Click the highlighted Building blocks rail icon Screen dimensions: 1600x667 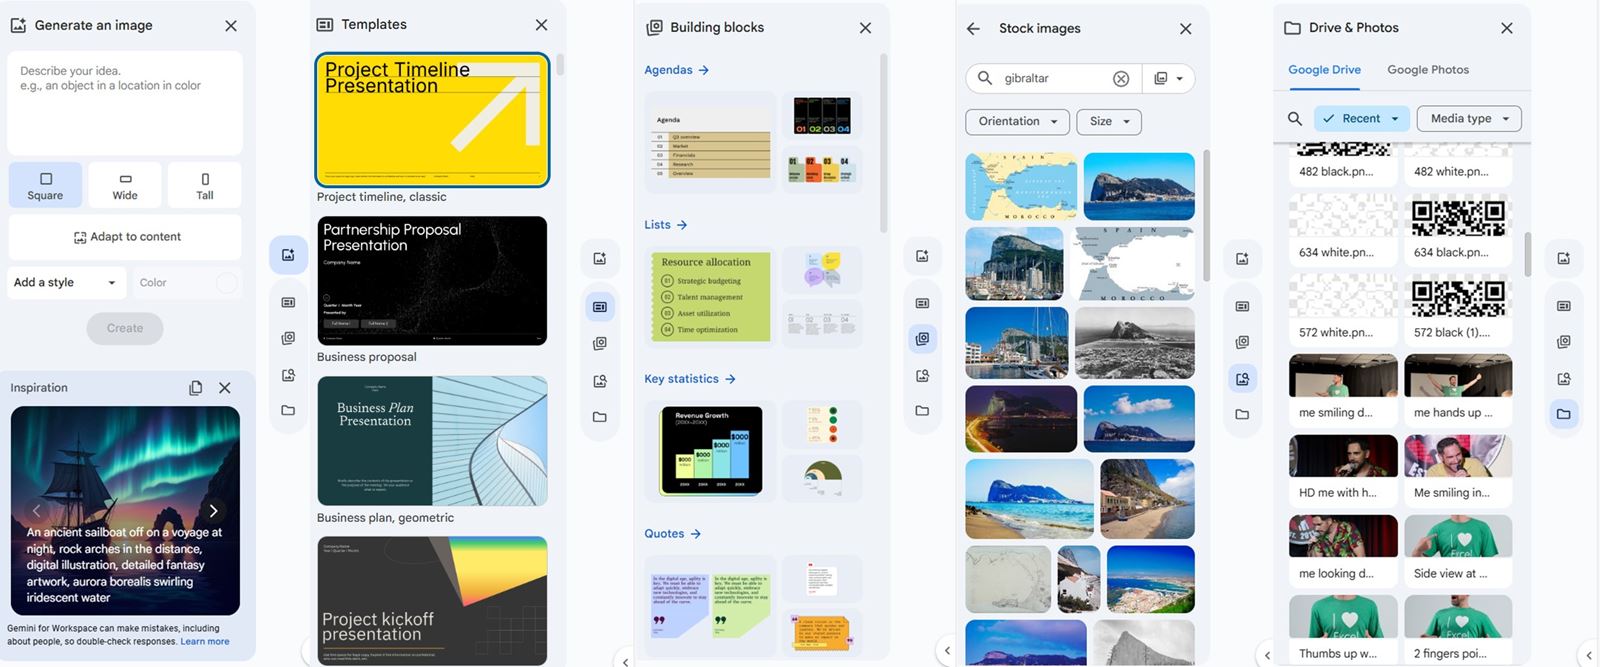coord(922,339)
